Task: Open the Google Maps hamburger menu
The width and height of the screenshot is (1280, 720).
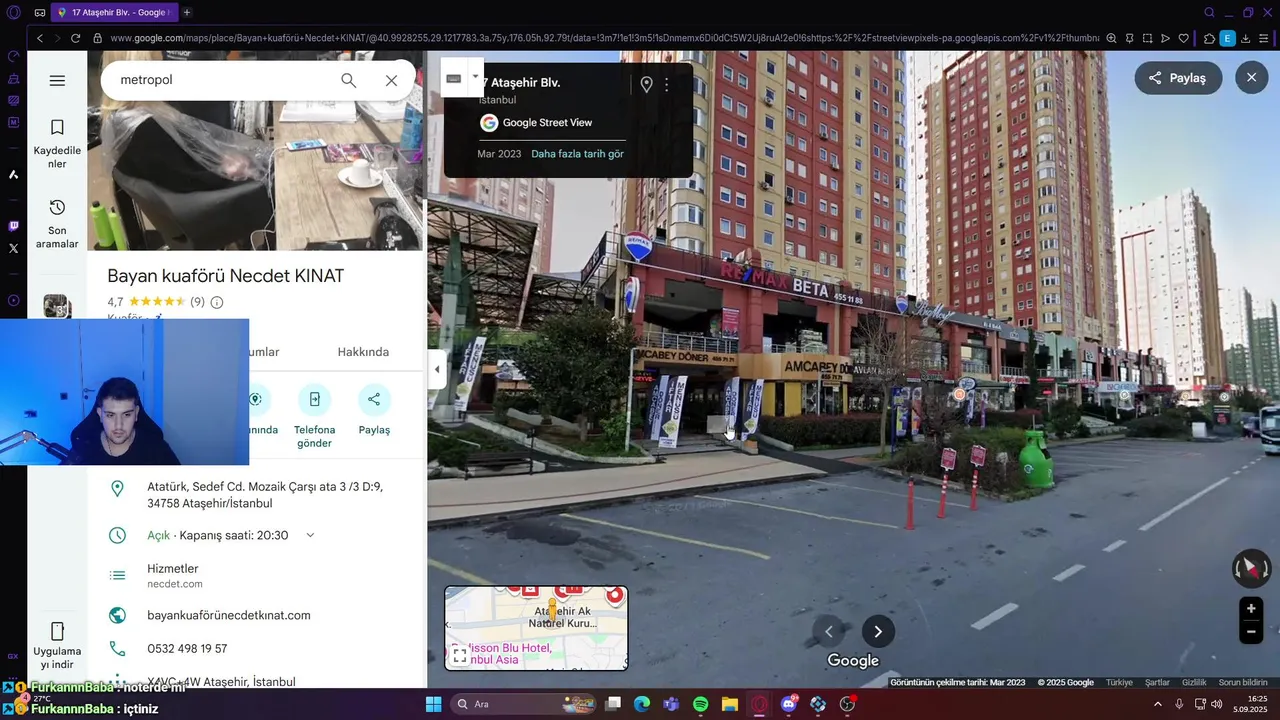Action: click(57, 81)
